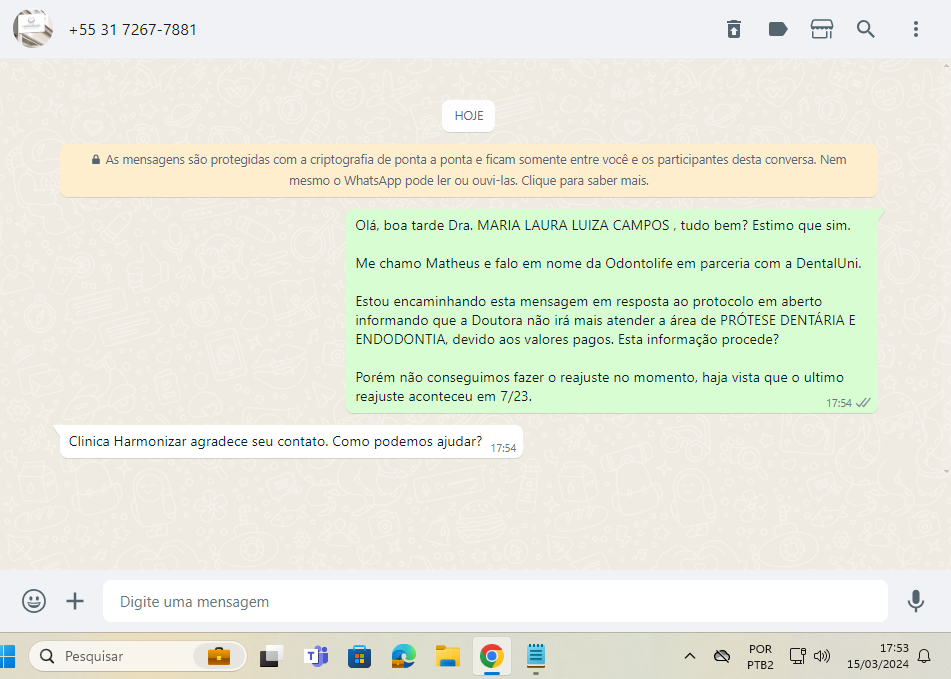951x679 pixels.
Task: Open the three-dot chat menu
Action: [x=916, y=29]
